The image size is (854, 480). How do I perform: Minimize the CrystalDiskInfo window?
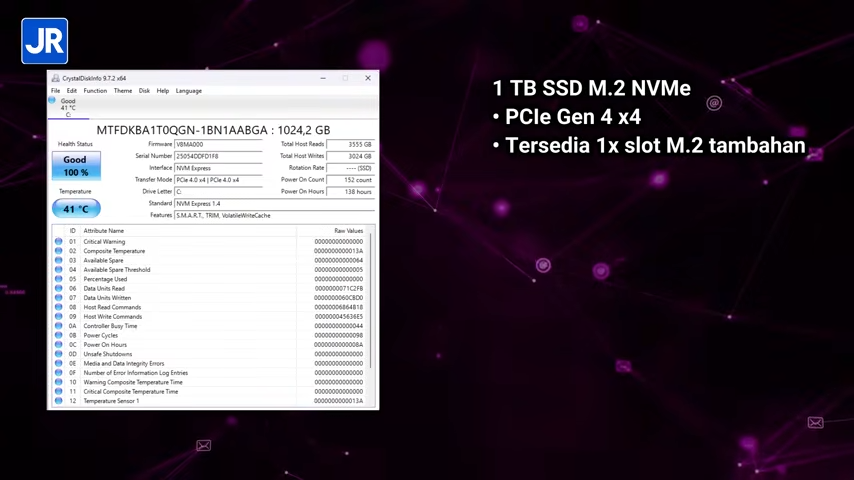tap(323, 78)
